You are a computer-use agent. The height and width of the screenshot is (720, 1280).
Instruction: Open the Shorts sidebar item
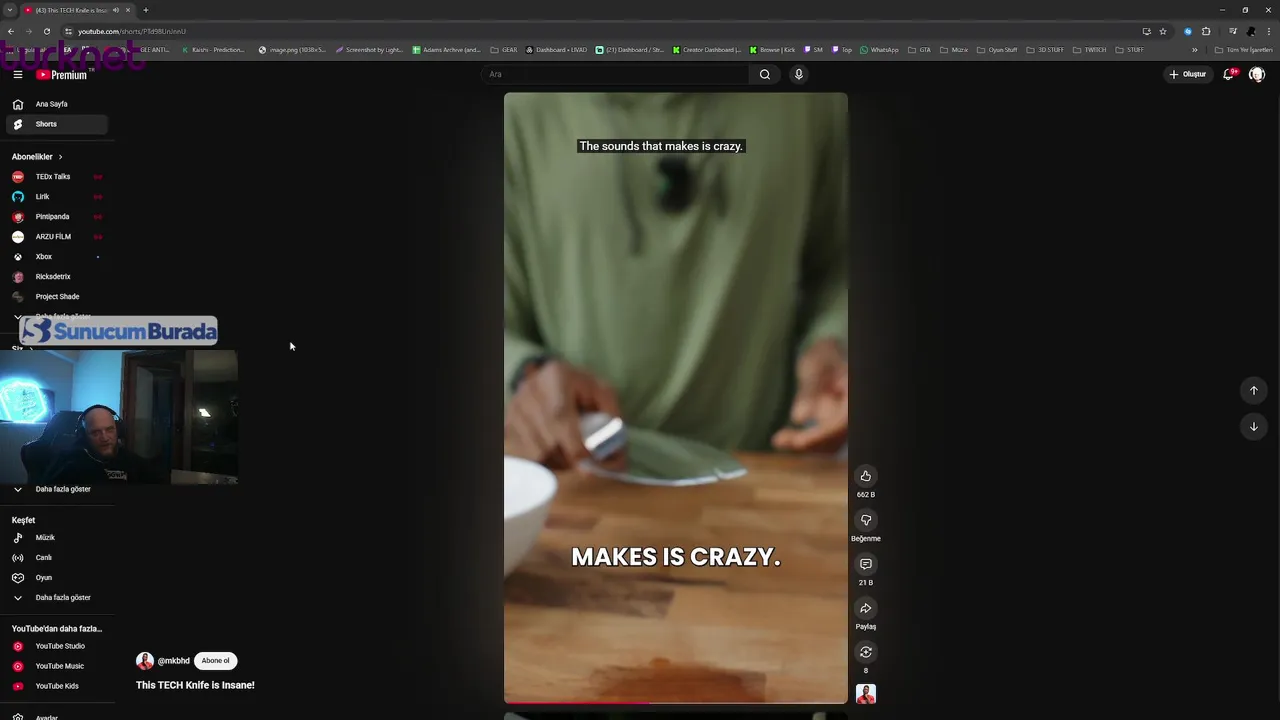click(55, 124)
